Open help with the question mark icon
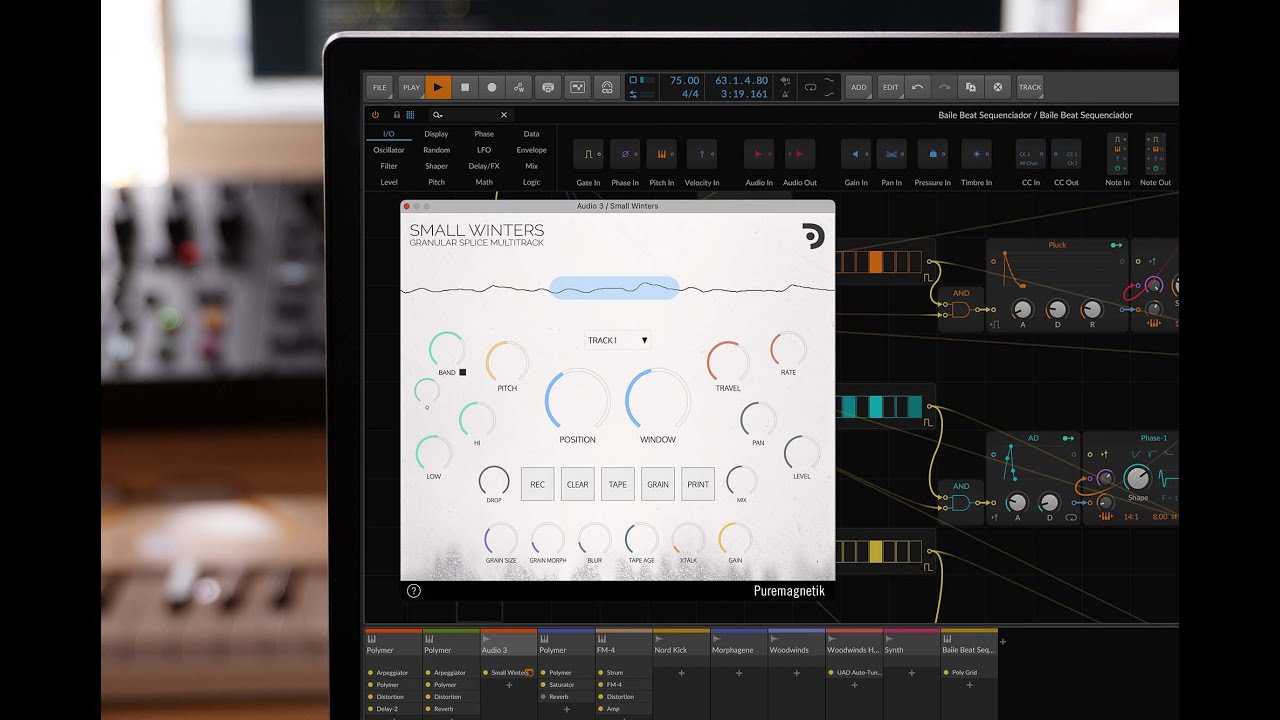This screenshot has height=720, width=1280. (414, 591)
